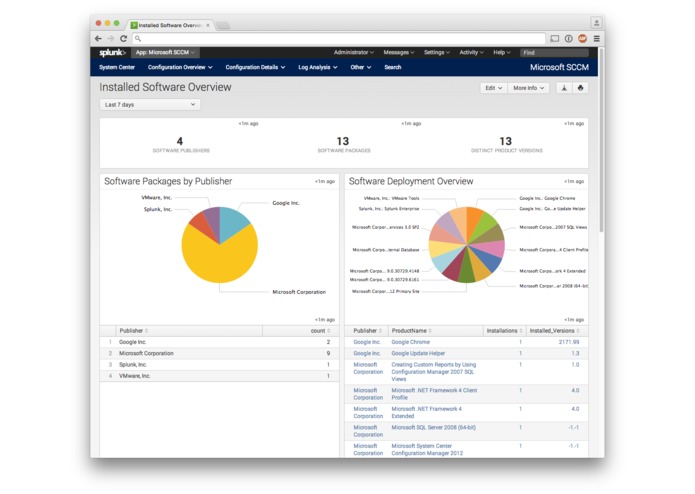695x494 pixels.
Task: Click the 13 Distinct Product Versions value
Action: point(505,141)
